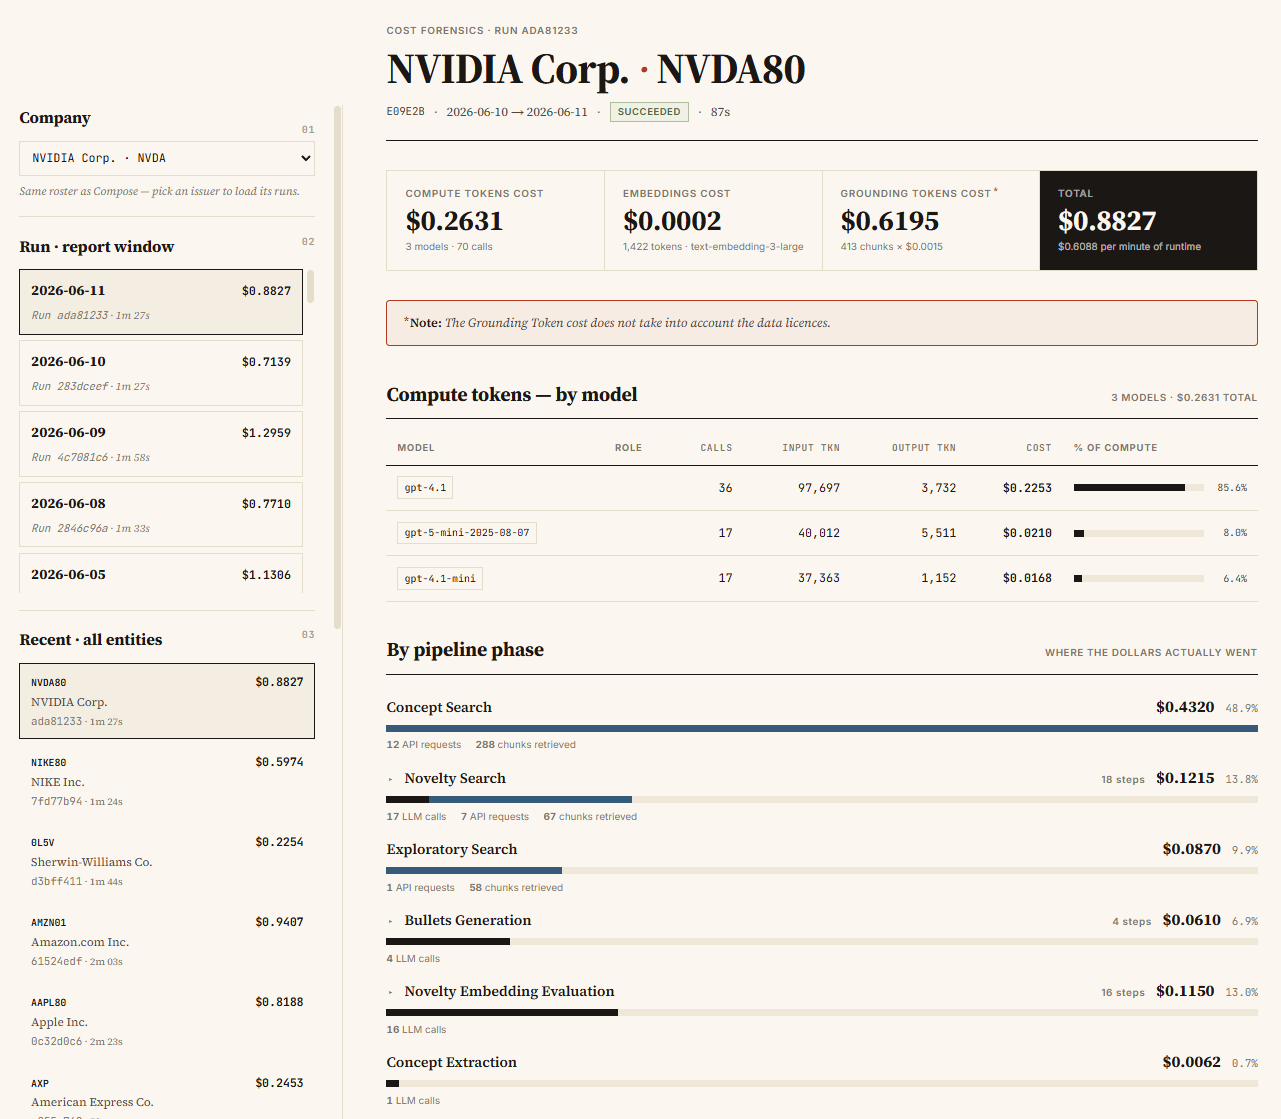The width and height of the screenshot is (1281, 1119).
Task: Select the 2026-06-10 run card
Action: [x=161, y=373]
